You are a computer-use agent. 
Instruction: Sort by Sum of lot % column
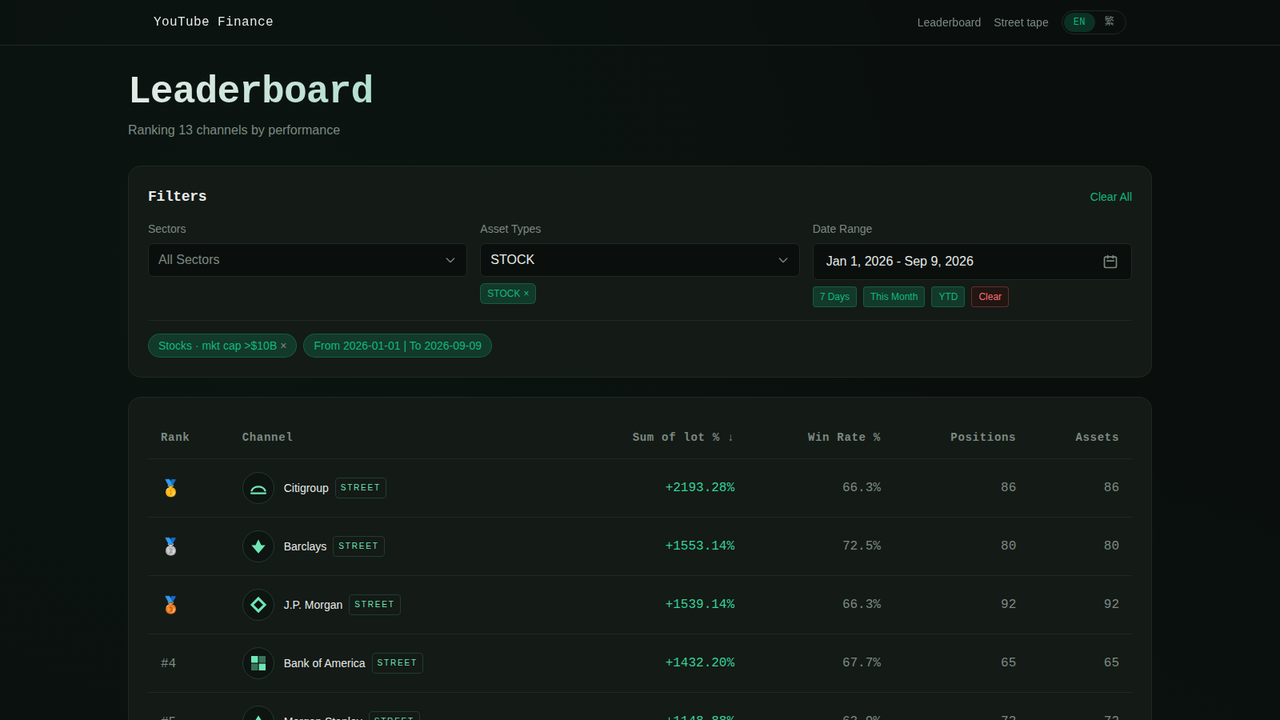click(683, 437)
